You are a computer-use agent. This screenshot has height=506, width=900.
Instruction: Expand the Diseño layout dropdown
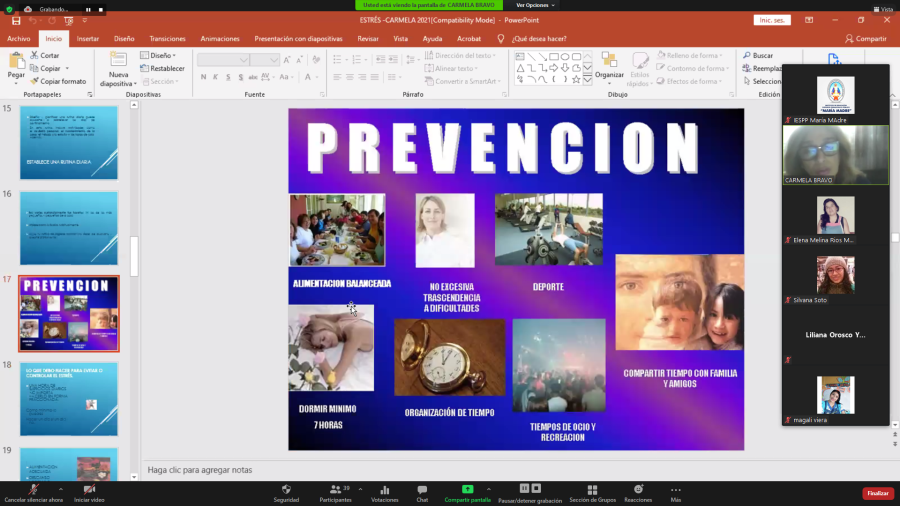[x=160, y=56]
